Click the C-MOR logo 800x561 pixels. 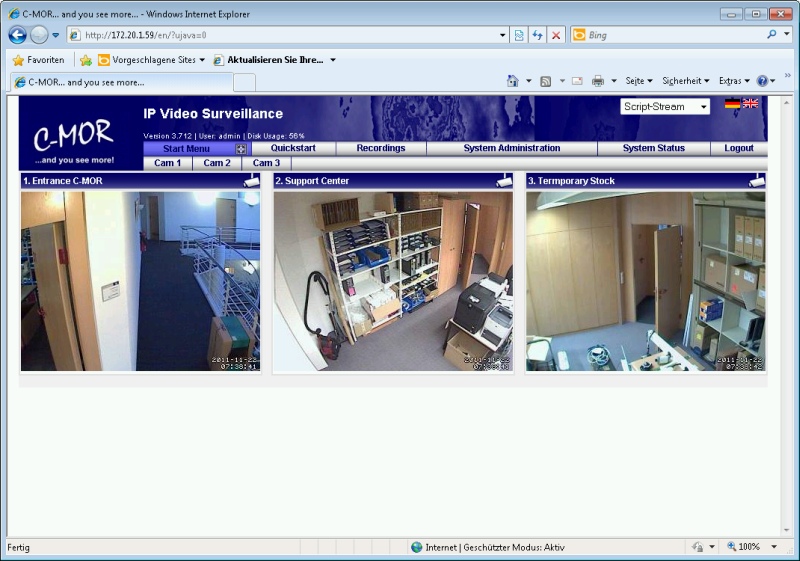pyautogui.click(x=74, y=140)
